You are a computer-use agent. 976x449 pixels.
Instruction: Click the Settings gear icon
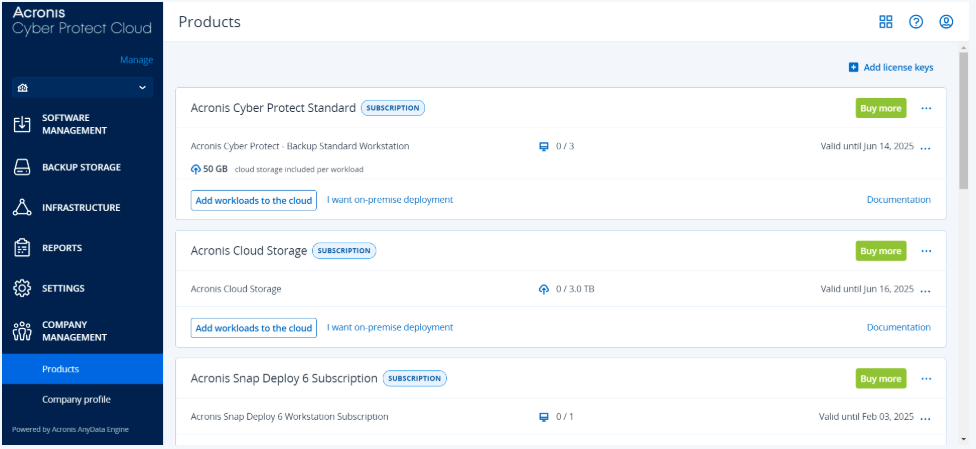pos(22,288)
